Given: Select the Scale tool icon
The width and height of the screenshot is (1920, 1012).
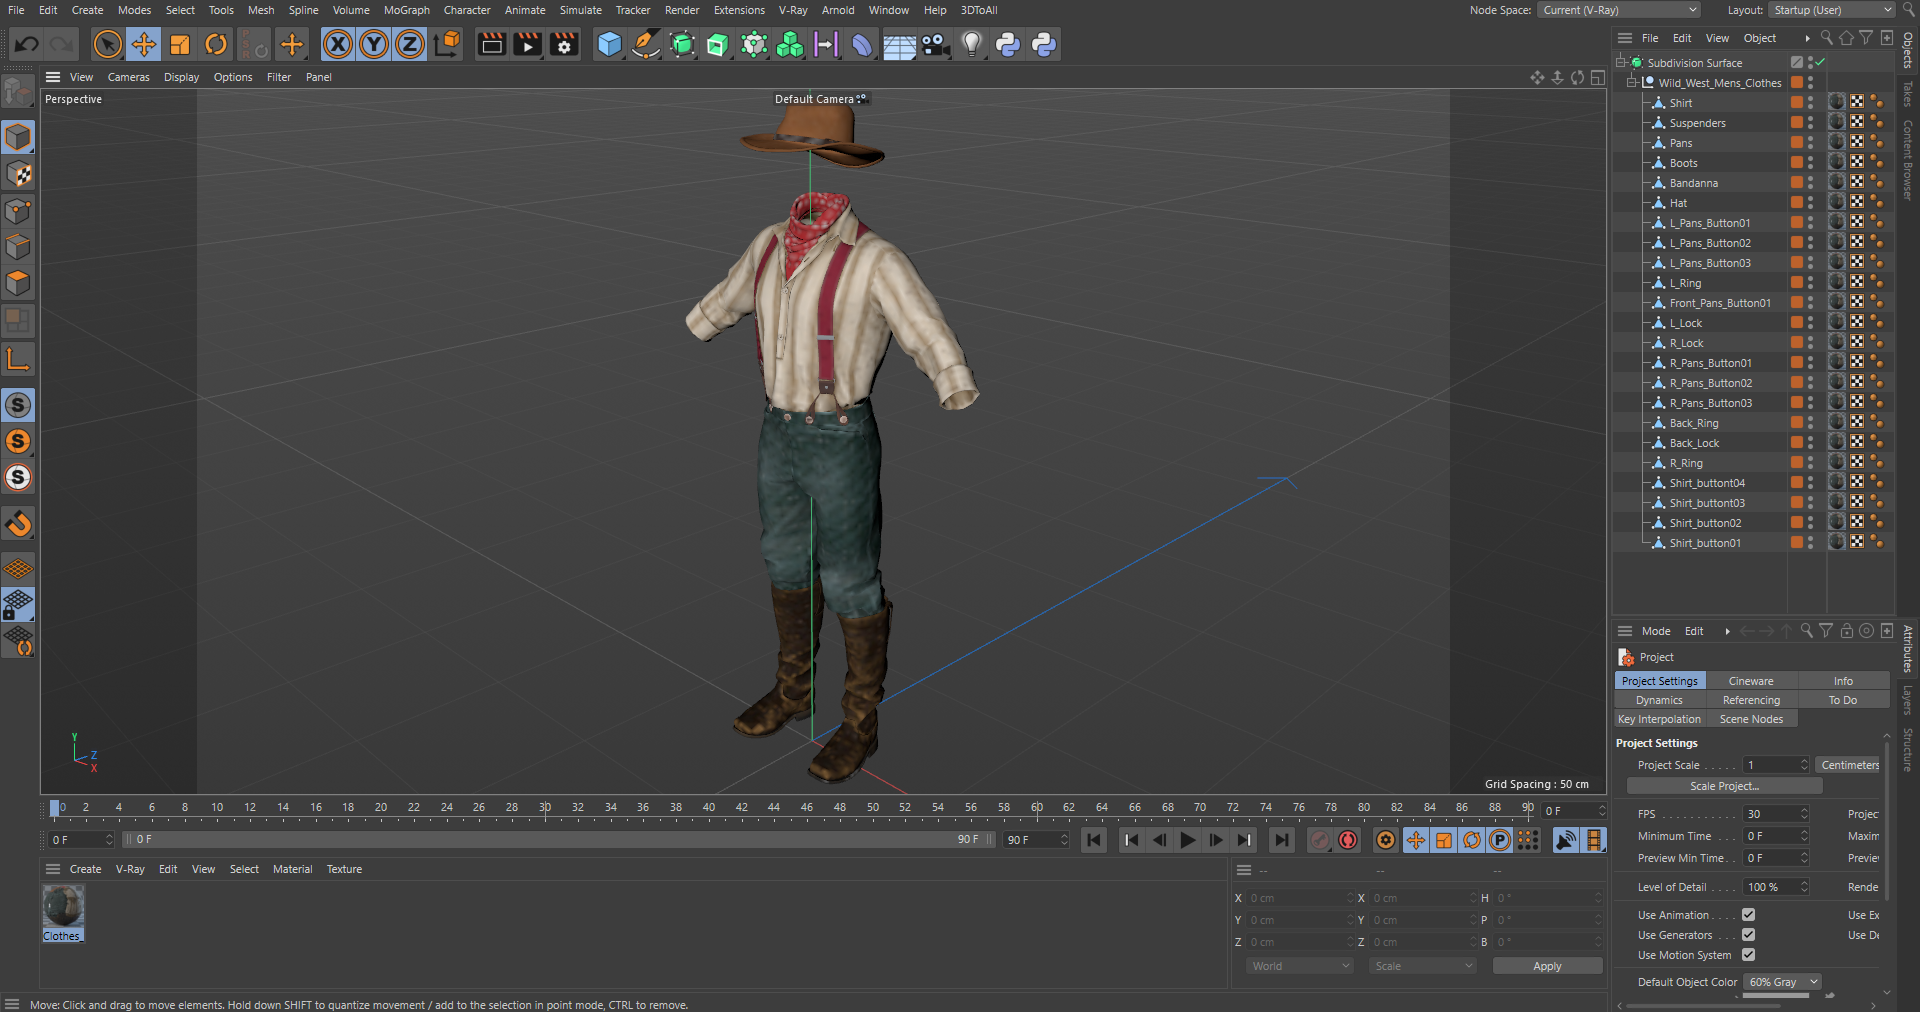Looking at the screenshot, I should [x=180, y=44].
